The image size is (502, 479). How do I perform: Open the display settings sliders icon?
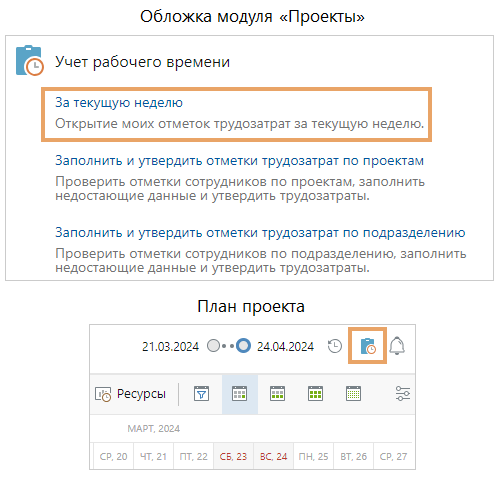coord(403,394)
